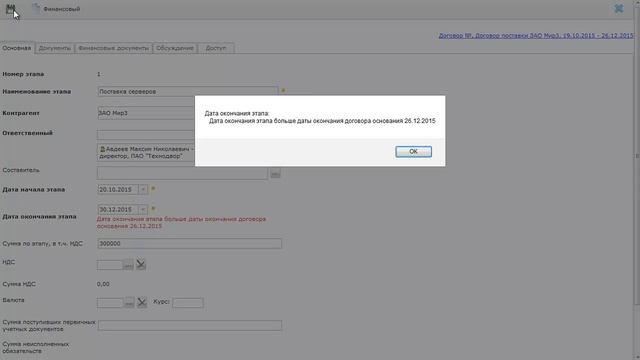Click the Курс input field

pyautogui.click(x=188, y=303)
